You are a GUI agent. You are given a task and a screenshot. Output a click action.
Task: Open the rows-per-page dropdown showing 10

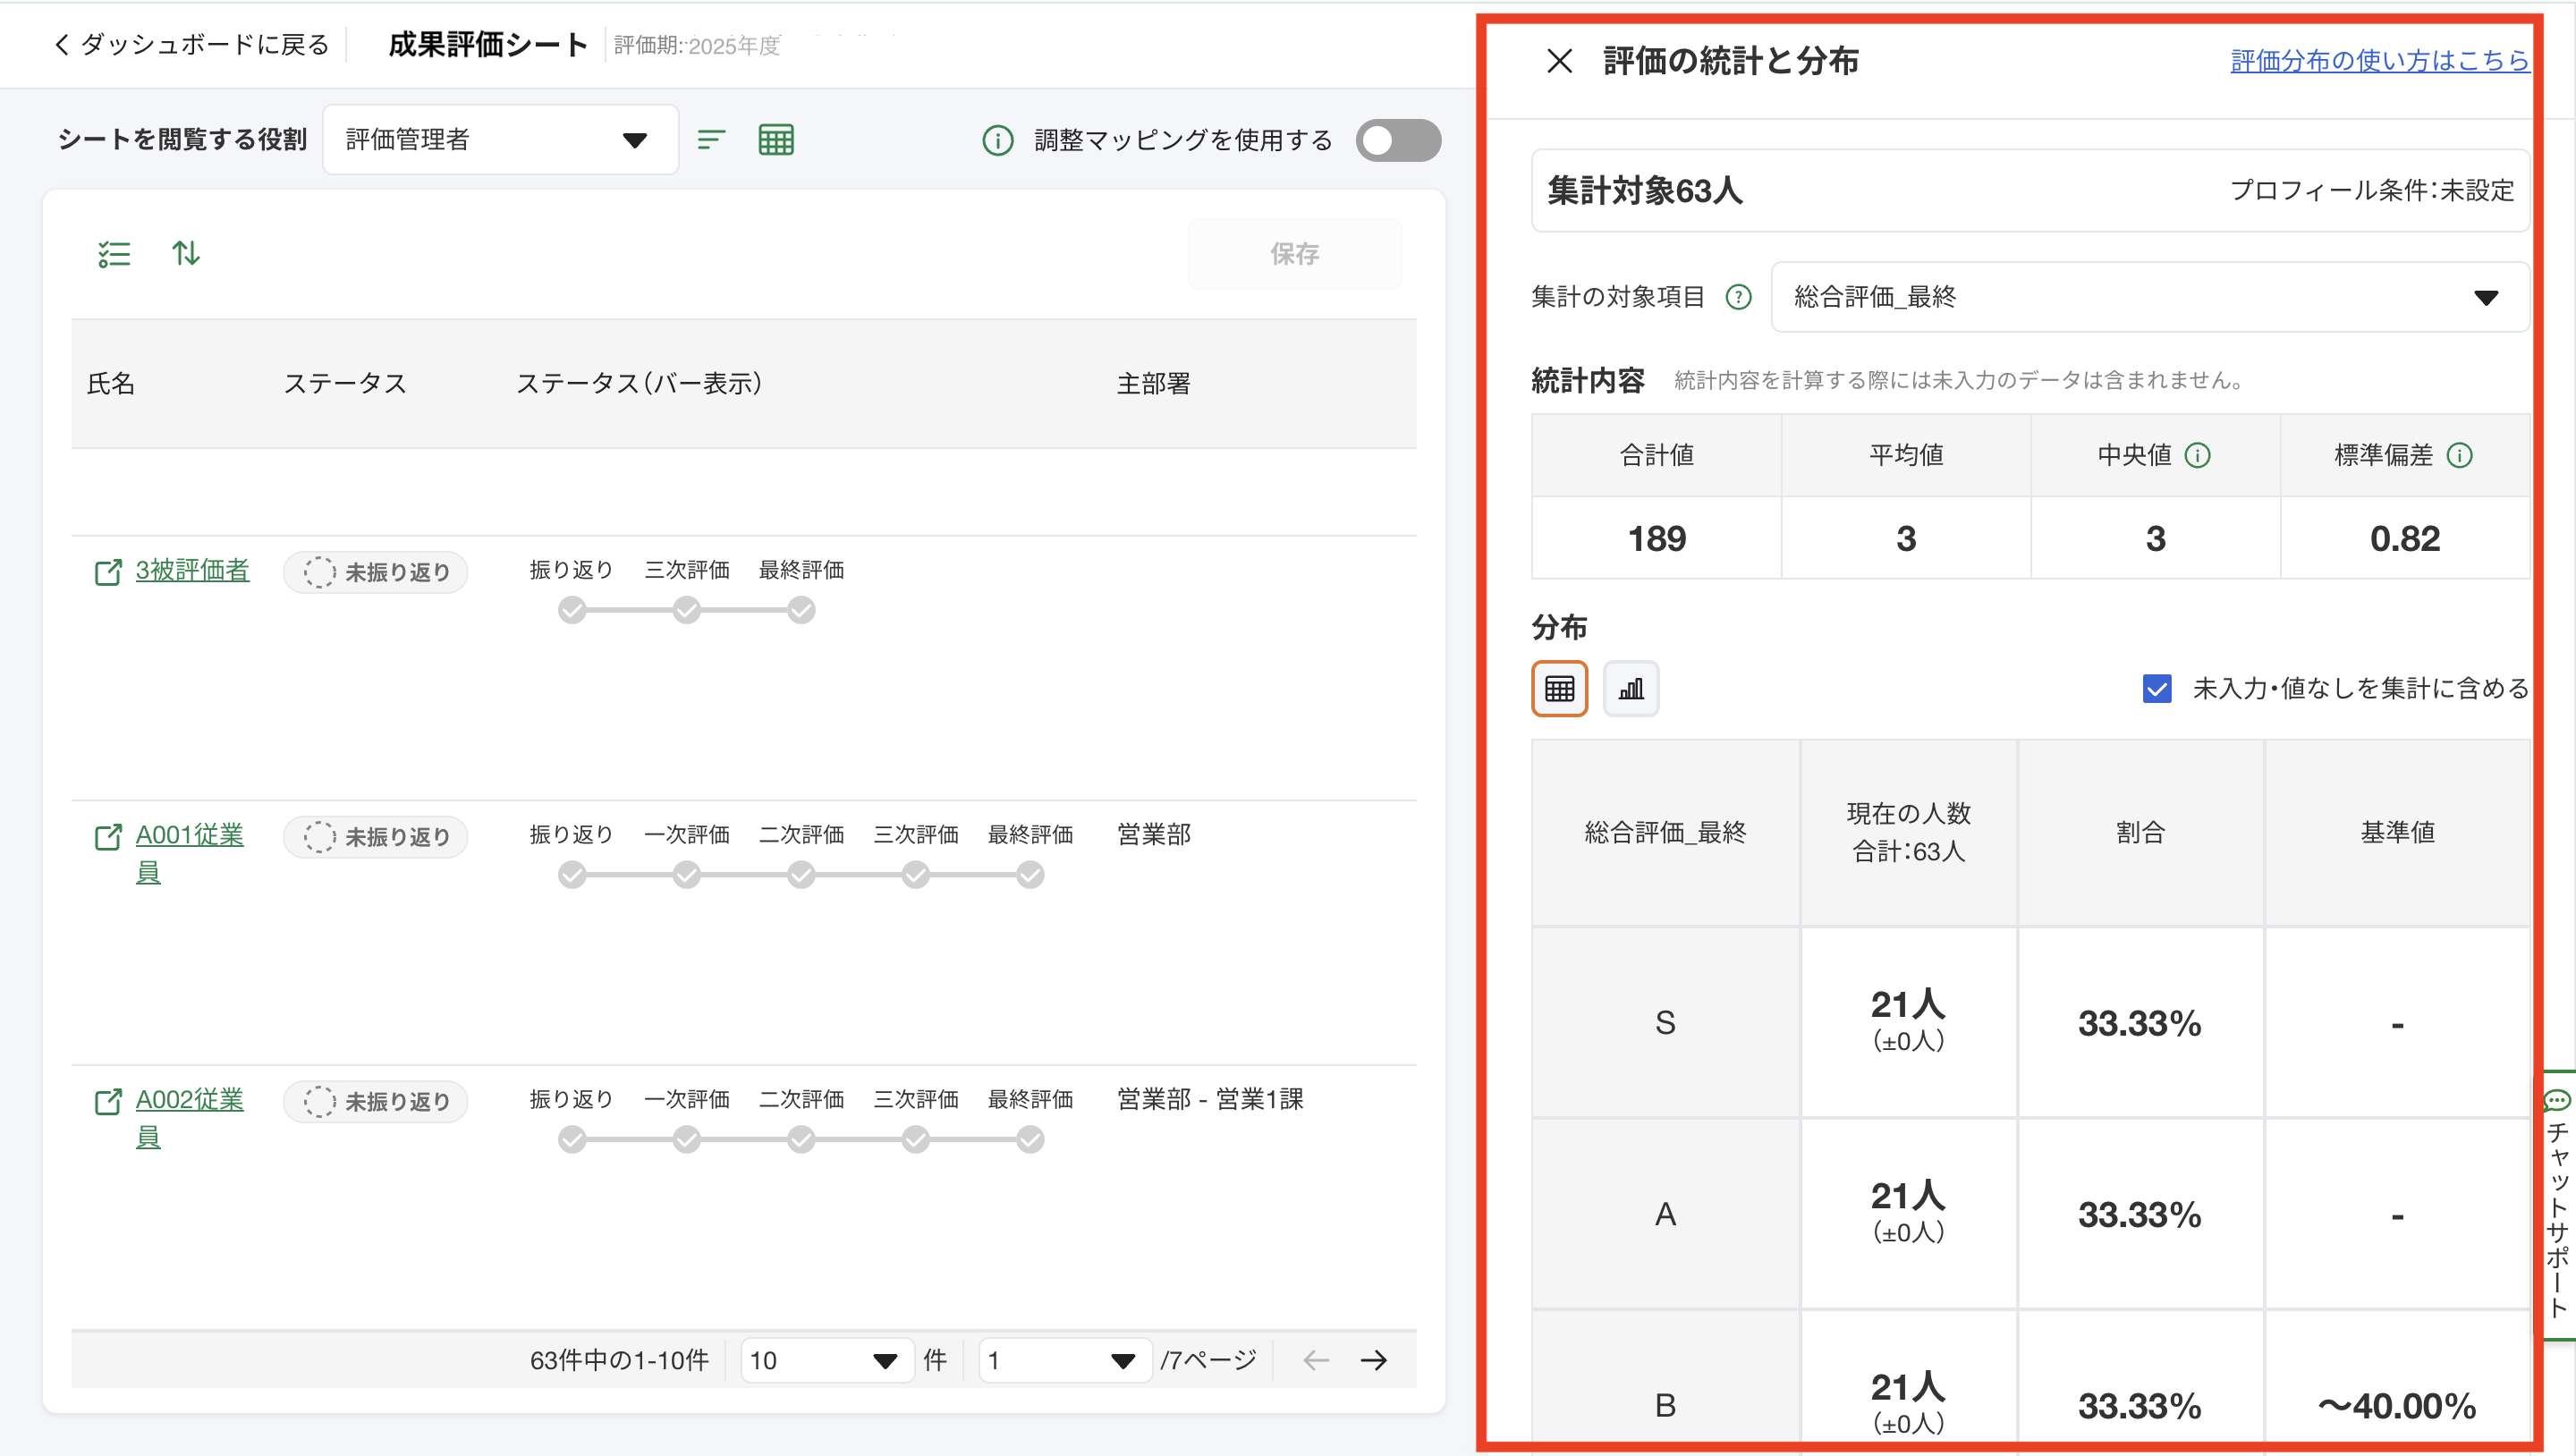pyautogui.click(x=826, y=1360)
